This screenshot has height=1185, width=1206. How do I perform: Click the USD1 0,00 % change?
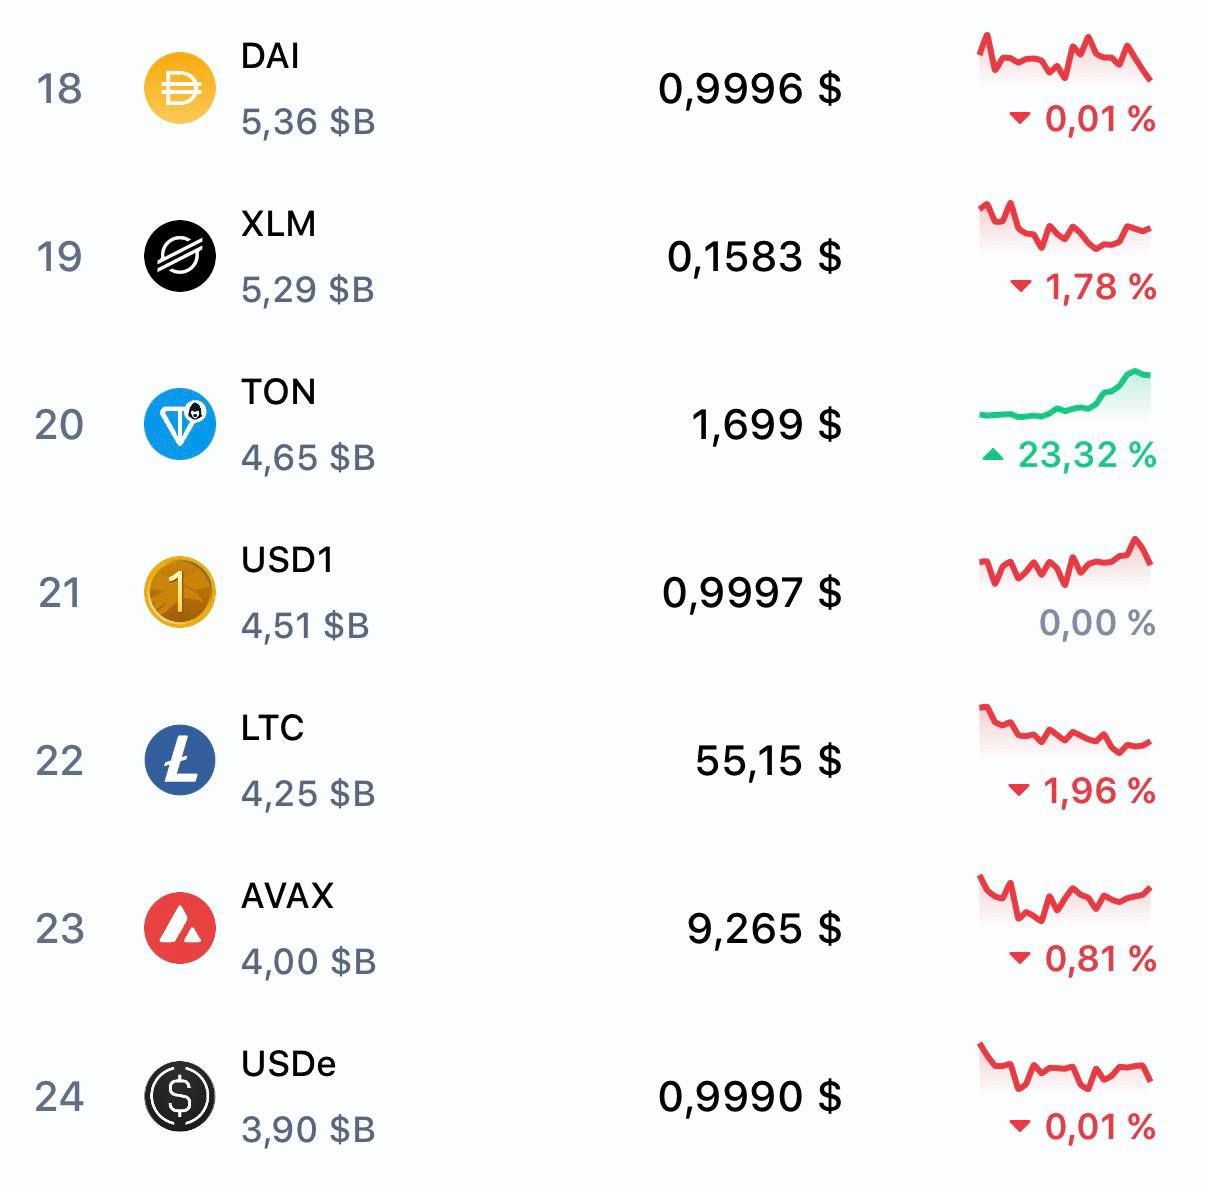tap(1097, 623)
